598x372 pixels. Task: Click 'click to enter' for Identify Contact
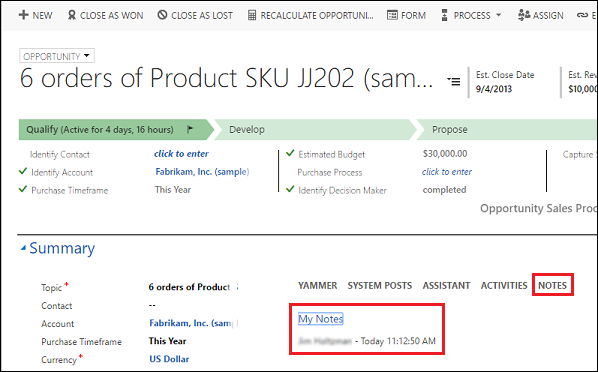point(181,154)
